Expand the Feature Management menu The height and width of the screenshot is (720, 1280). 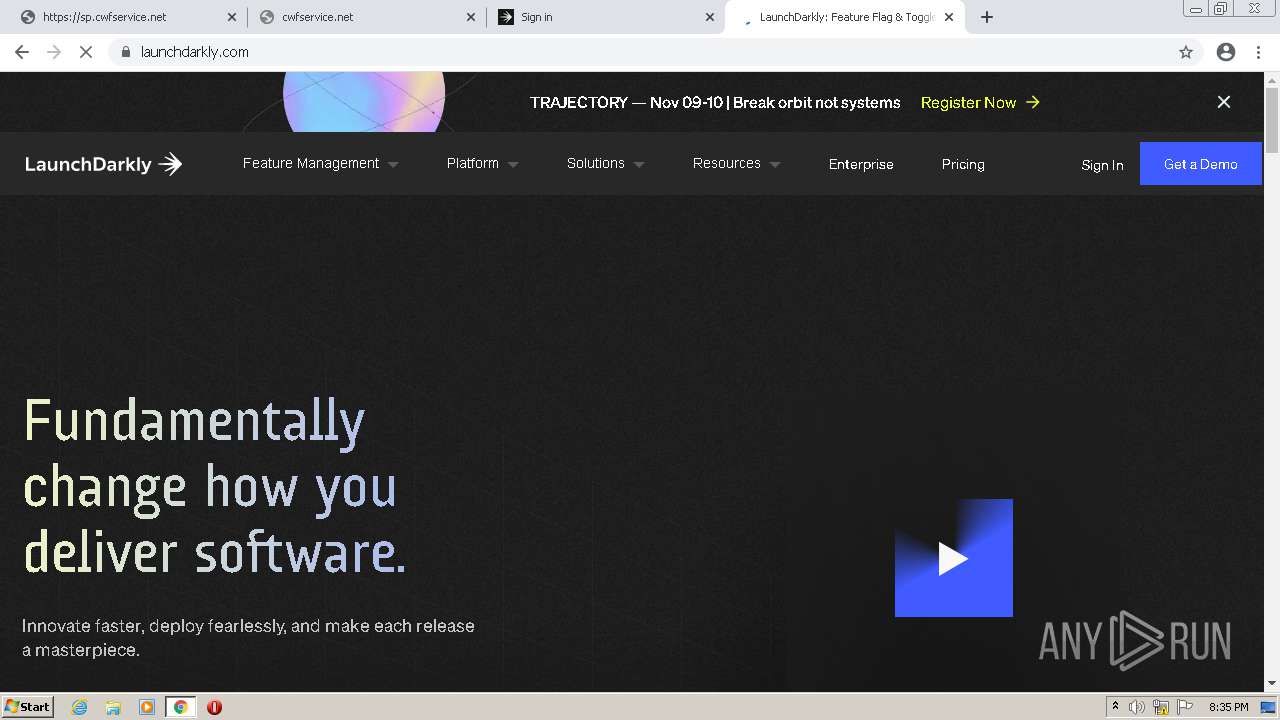point(320,163)
